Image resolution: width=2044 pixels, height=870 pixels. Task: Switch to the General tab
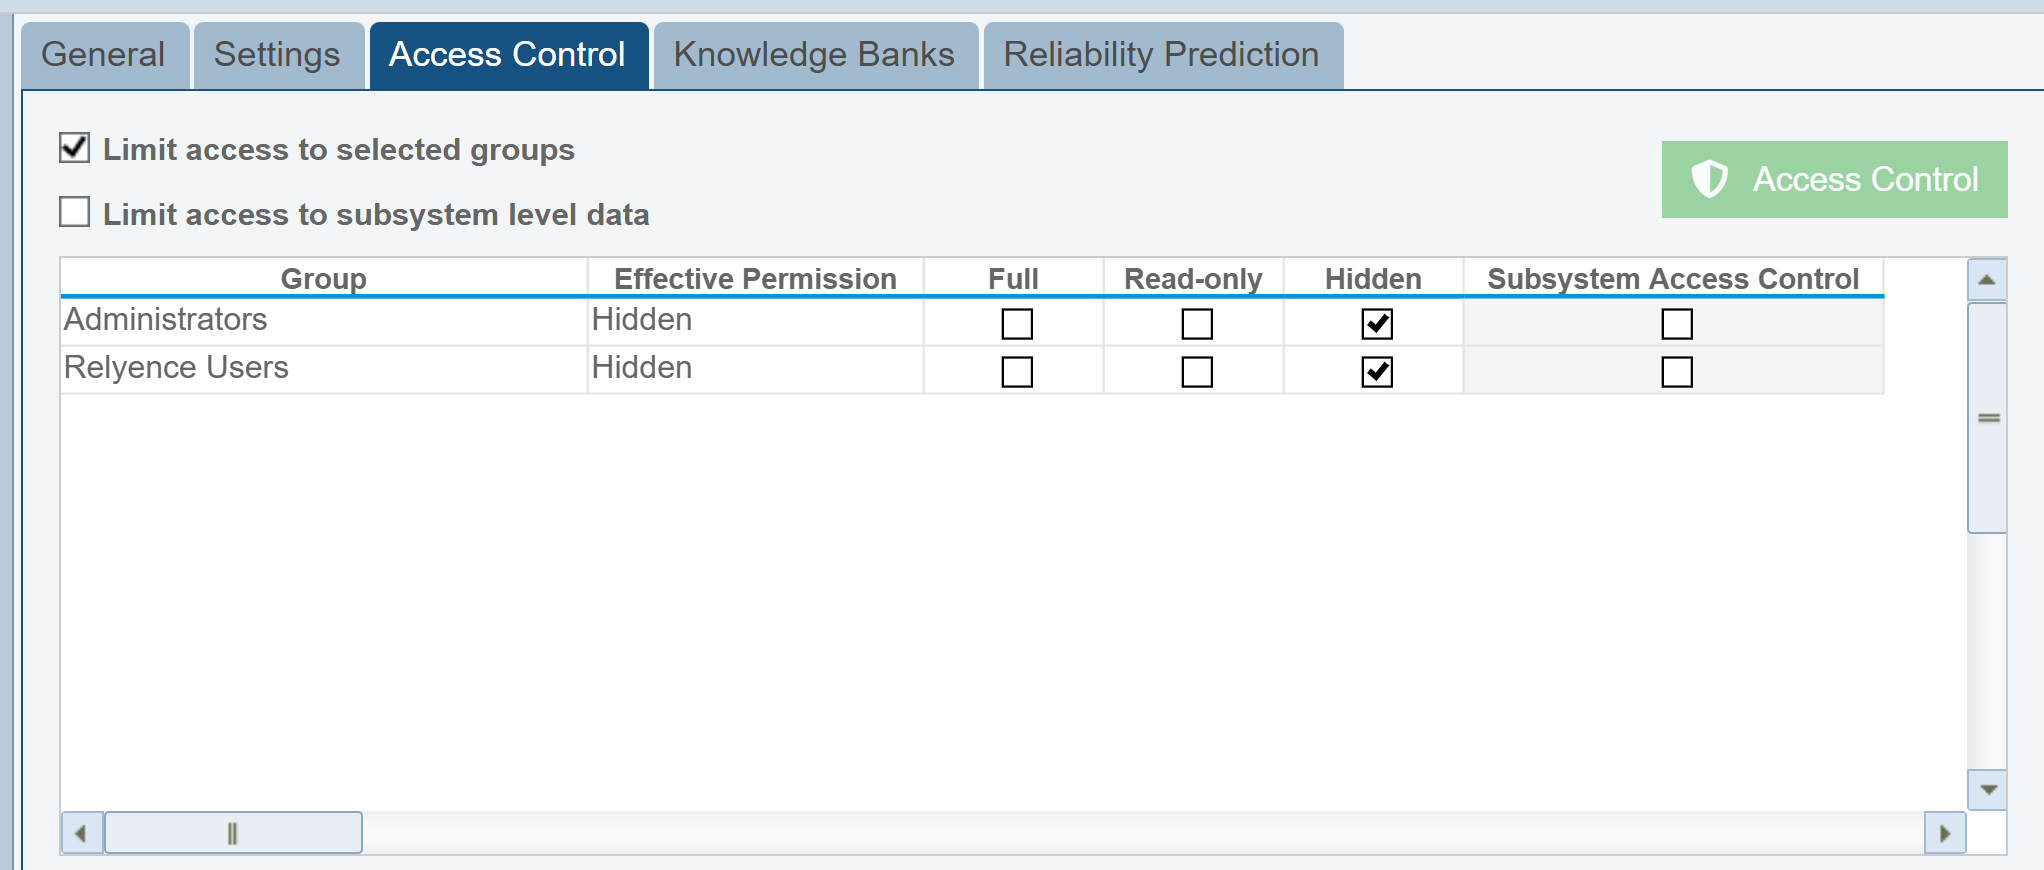pos(104,55)
